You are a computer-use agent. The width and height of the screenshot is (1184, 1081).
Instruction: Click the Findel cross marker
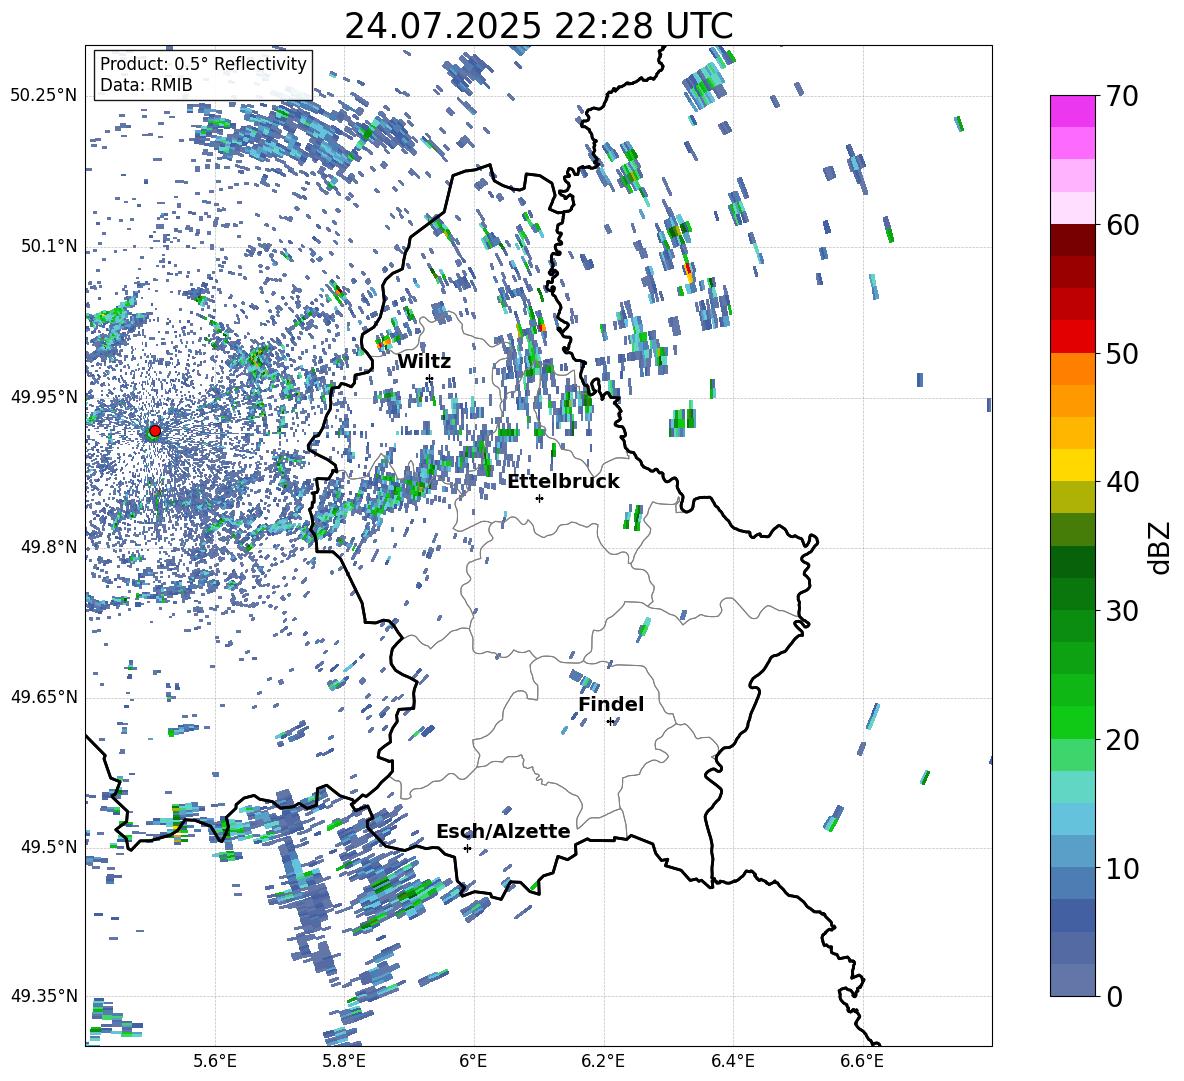(610, 722)
